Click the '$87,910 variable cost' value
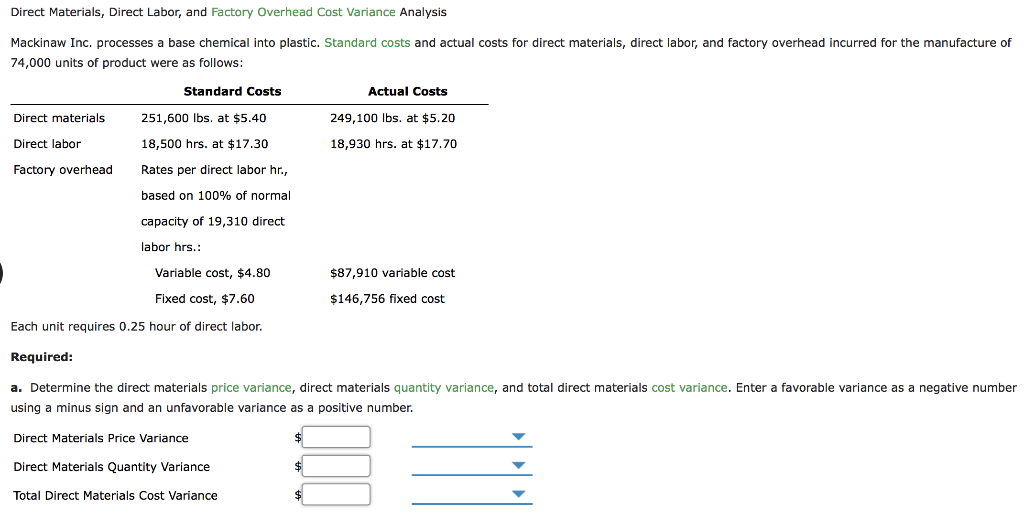The width and height of the screenshot is (1024, 514). tap(392, 273)
